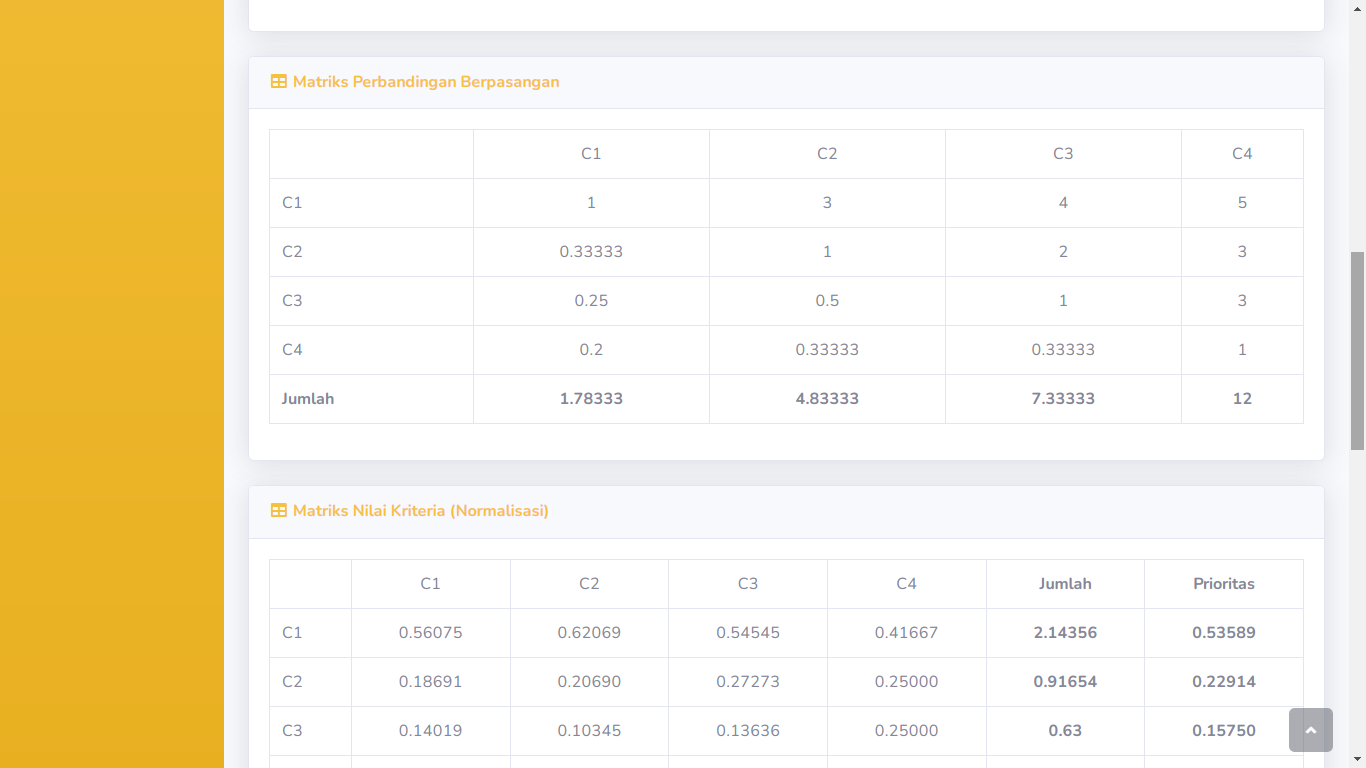Click the row sum 2.14356
Image resolution: width=1366 pixels, height=768 pixels.
[1065, 633]
